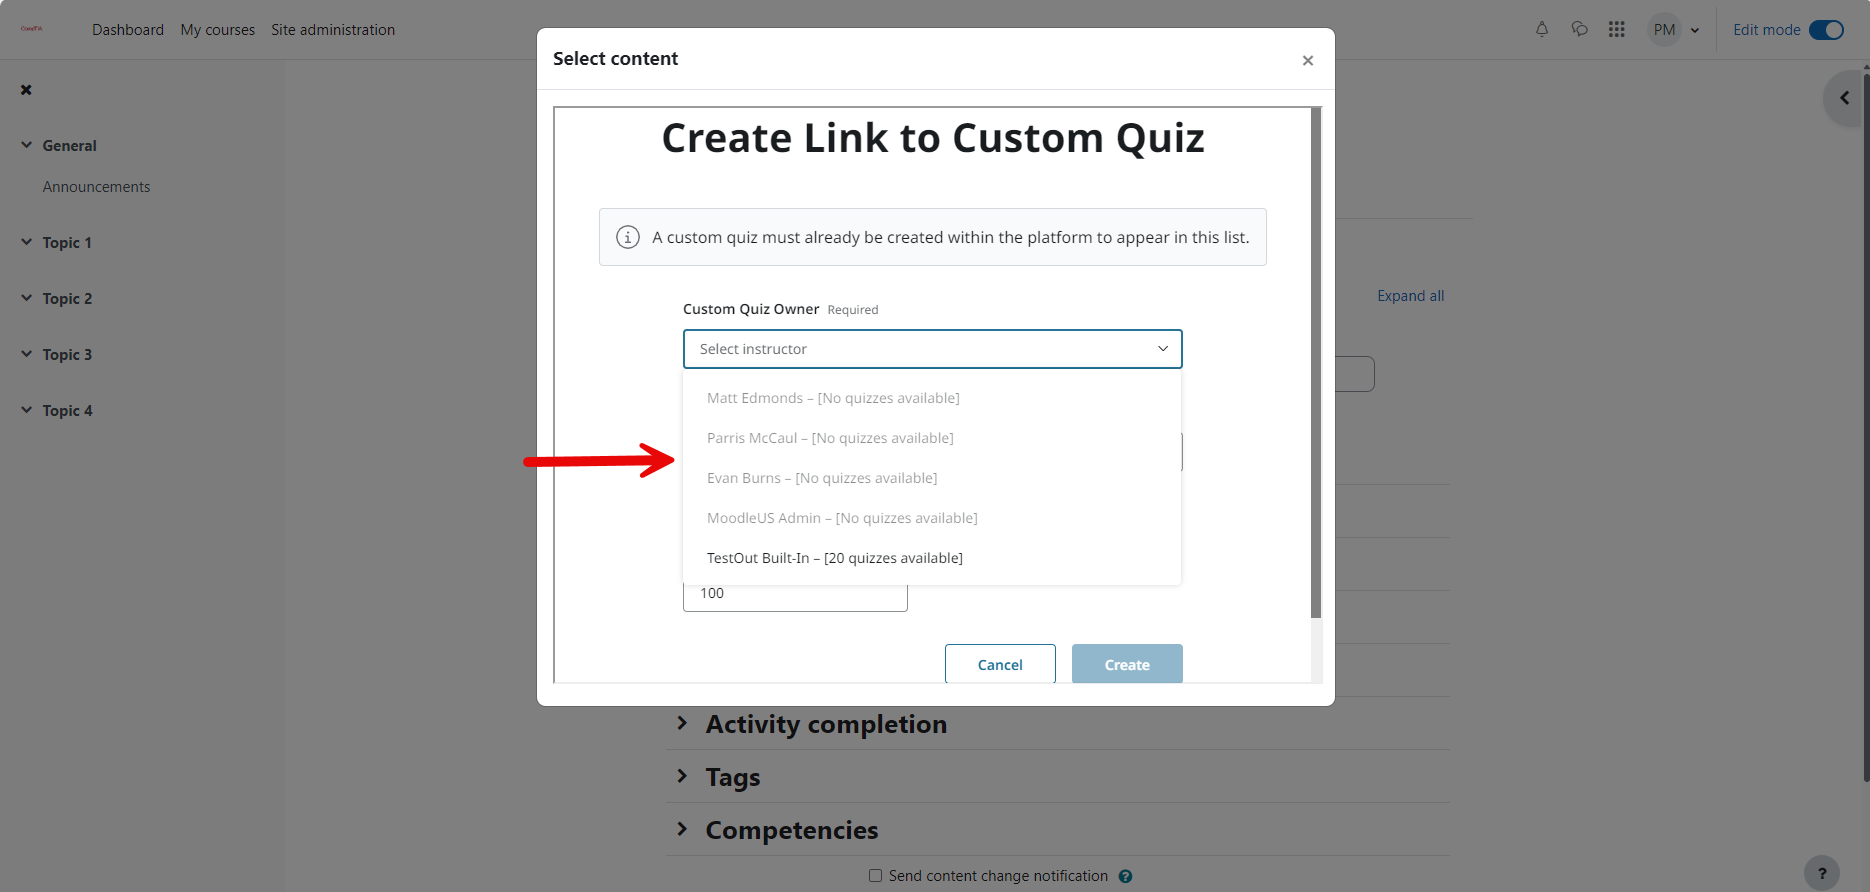Click the round help question mark button

pos(1821,873)
